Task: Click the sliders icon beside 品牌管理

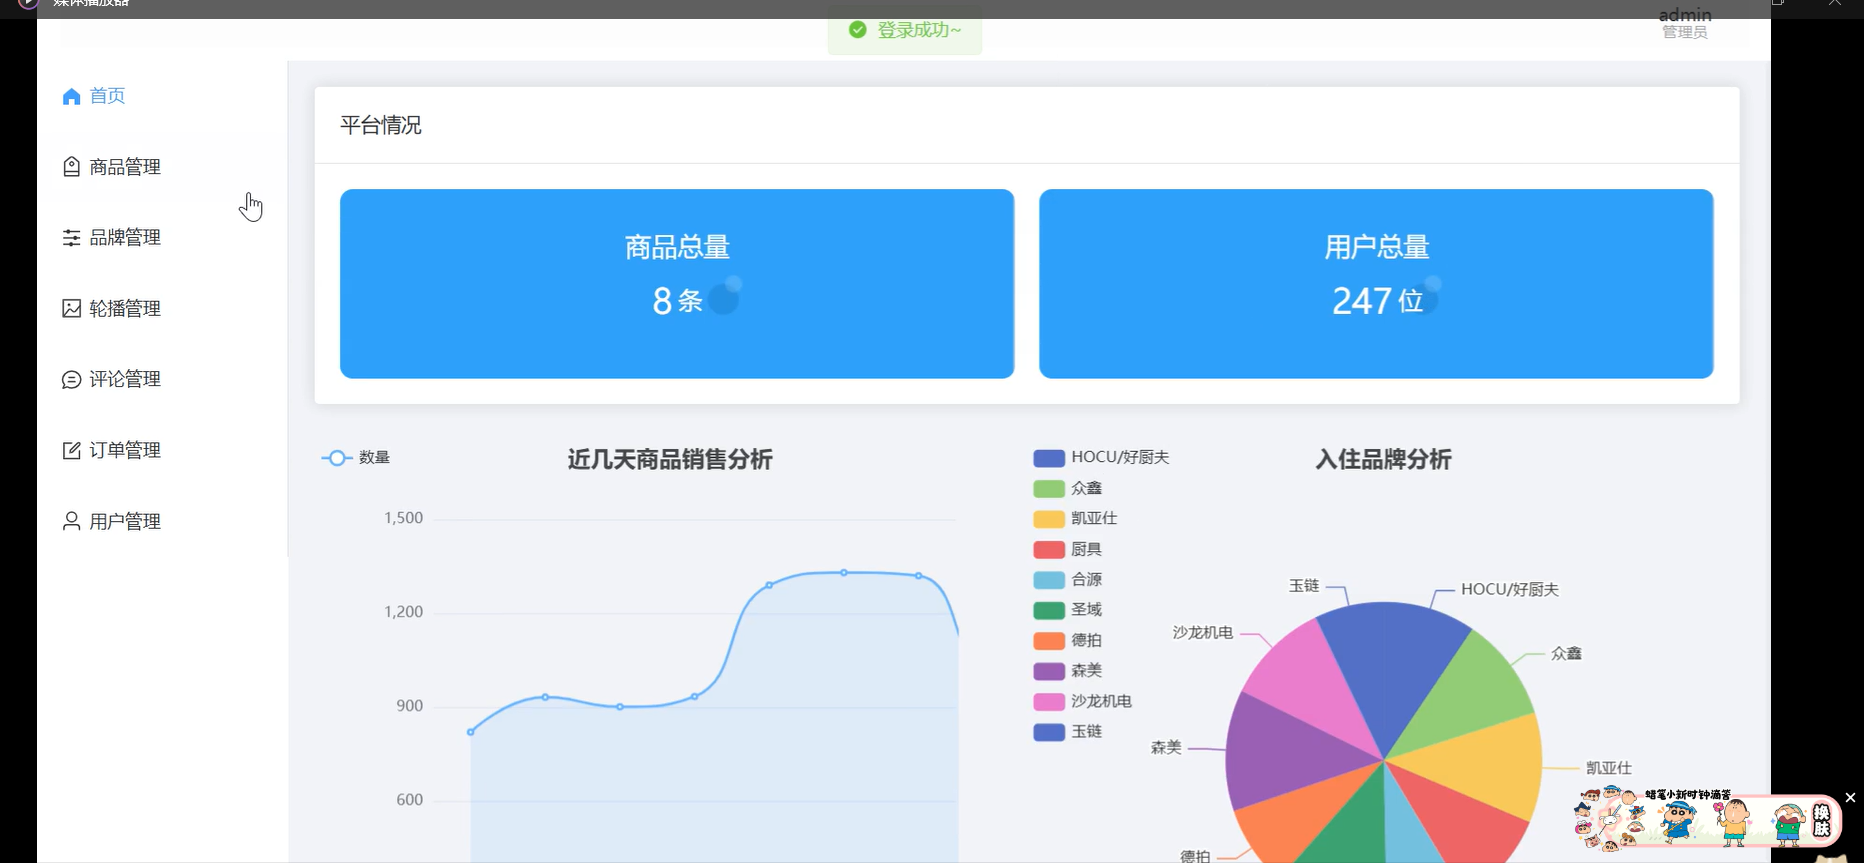Action: 71,238
